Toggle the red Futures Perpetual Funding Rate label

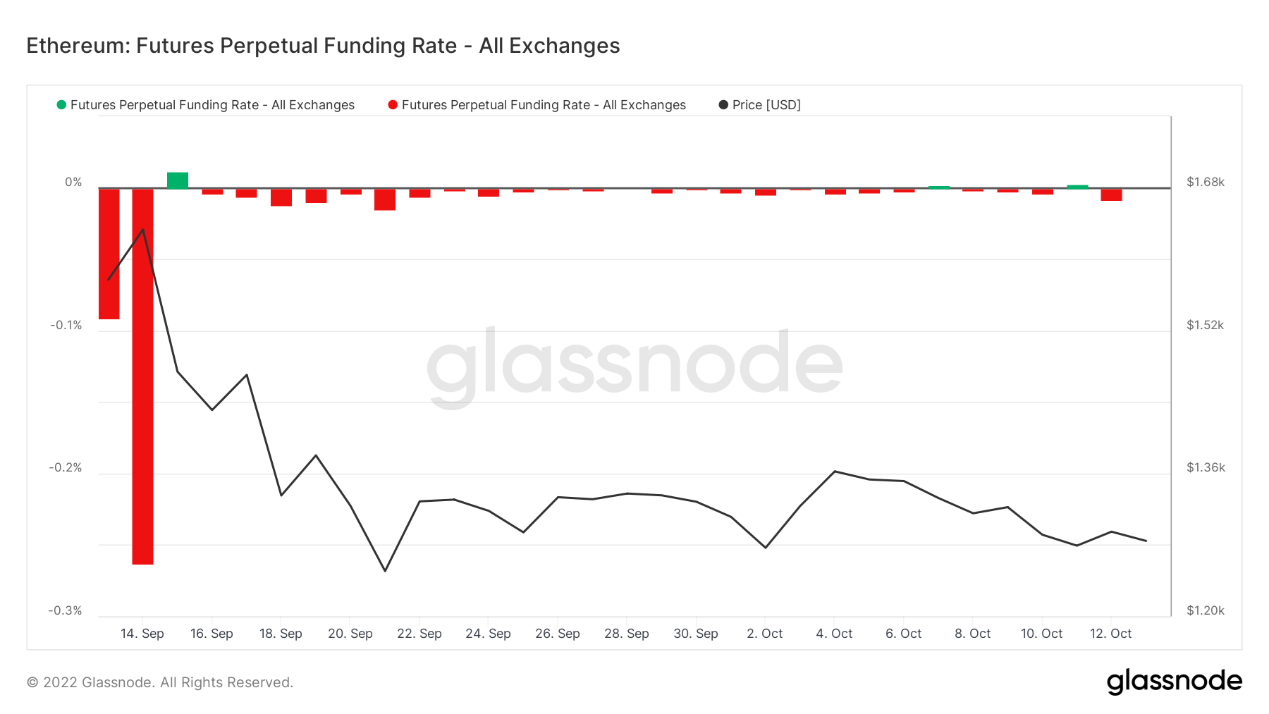pos(543,105)
